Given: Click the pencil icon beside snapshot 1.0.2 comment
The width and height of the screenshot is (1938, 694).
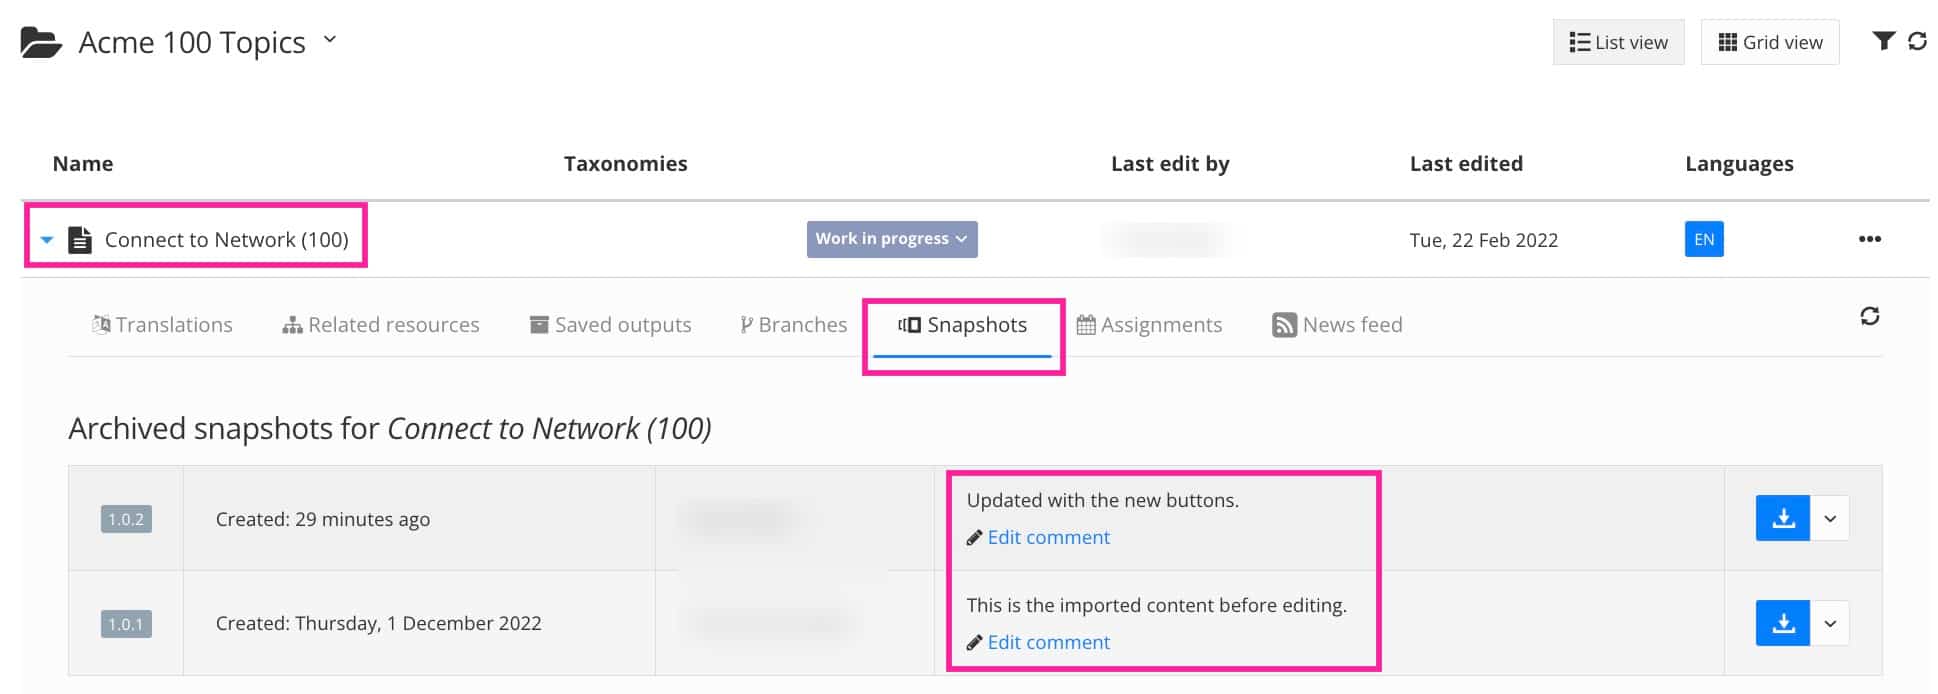Looking at the screenshot, I should (x=974, y=537).
